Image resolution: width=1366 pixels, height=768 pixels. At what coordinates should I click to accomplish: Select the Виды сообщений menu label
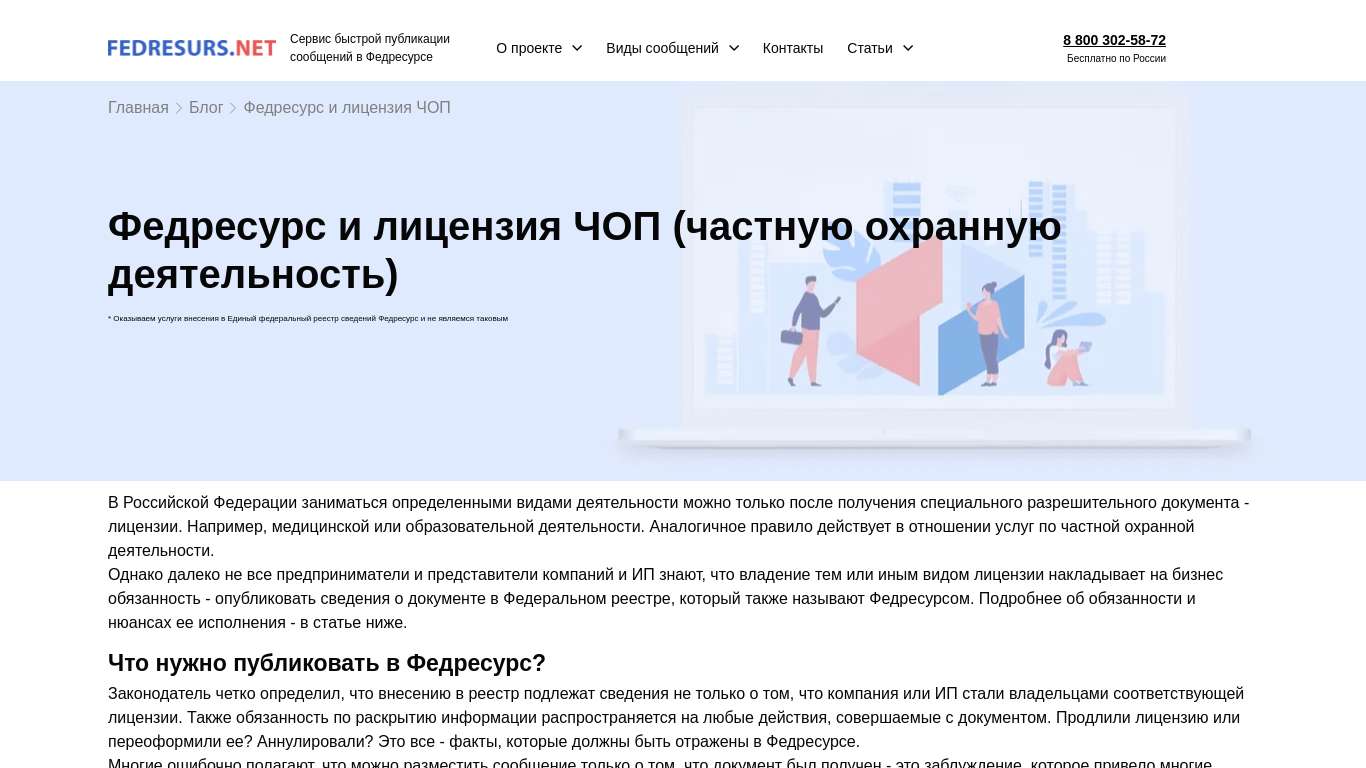pyautogui.click(x=662, y=48)
